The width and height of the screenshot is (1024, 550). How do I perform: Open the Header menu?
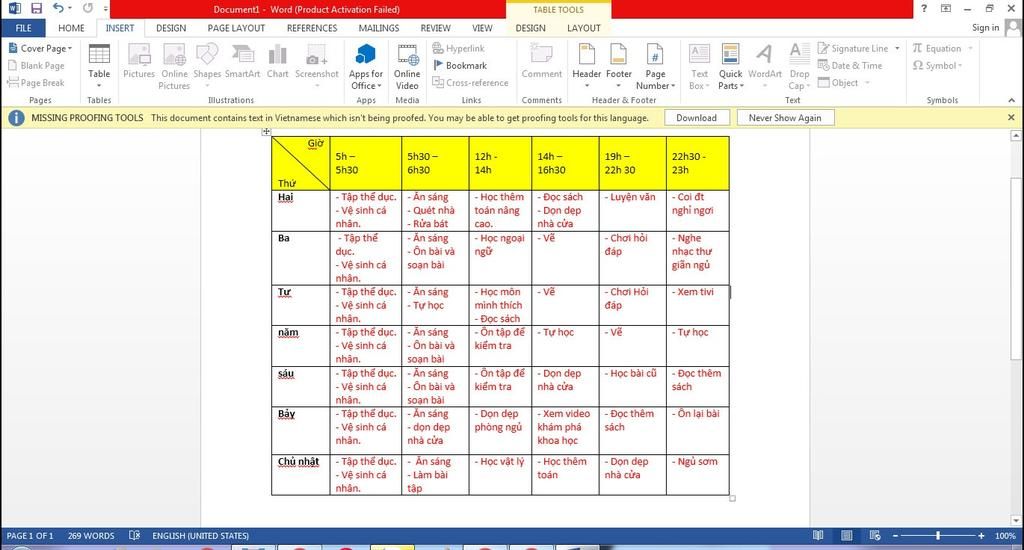(586, 67)
